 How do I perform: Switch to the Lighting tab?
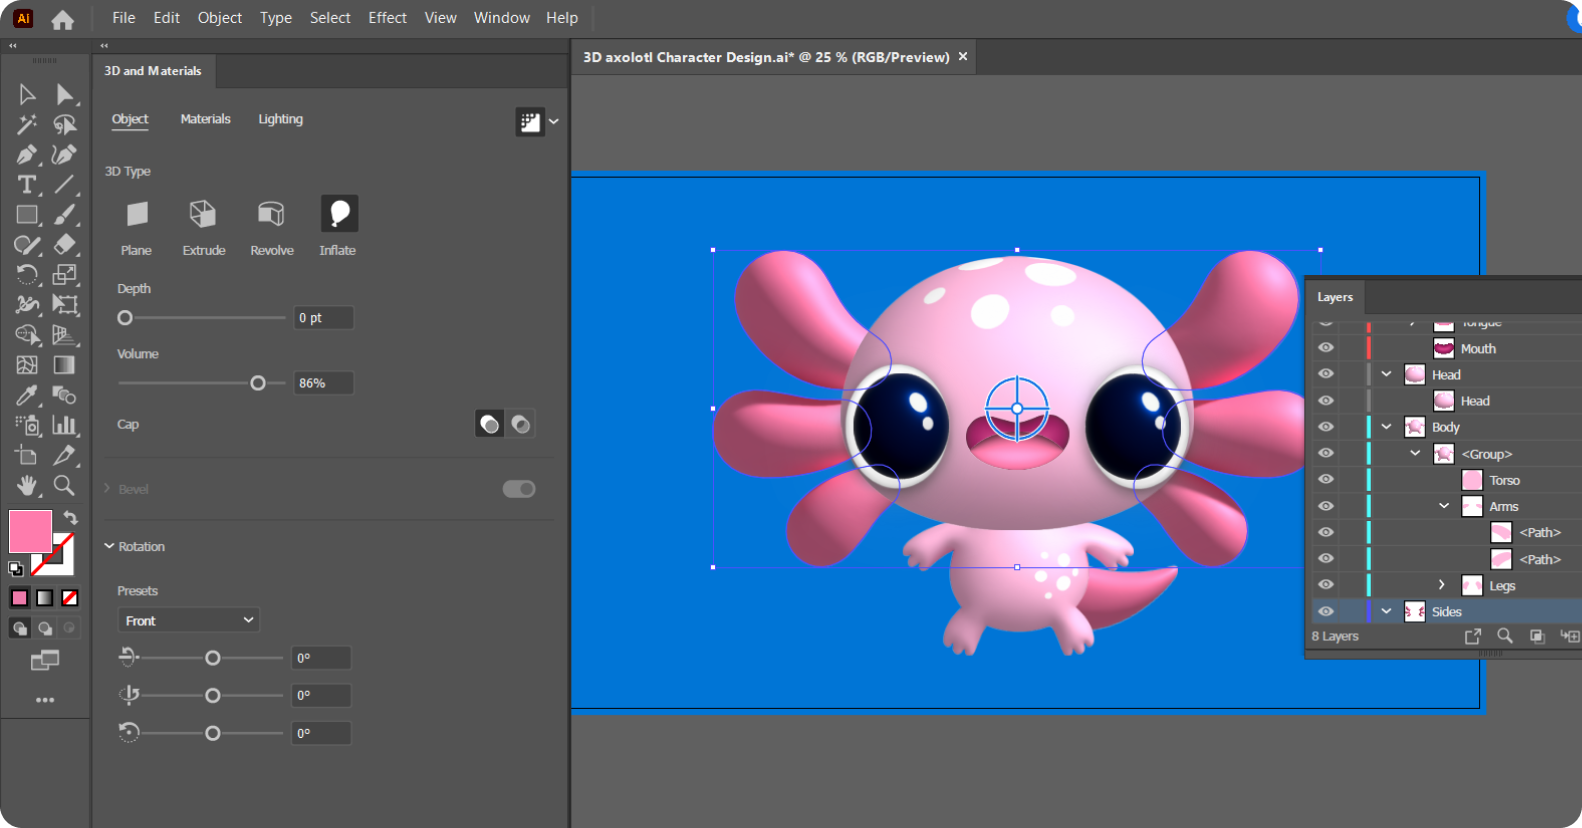point(280,119)
